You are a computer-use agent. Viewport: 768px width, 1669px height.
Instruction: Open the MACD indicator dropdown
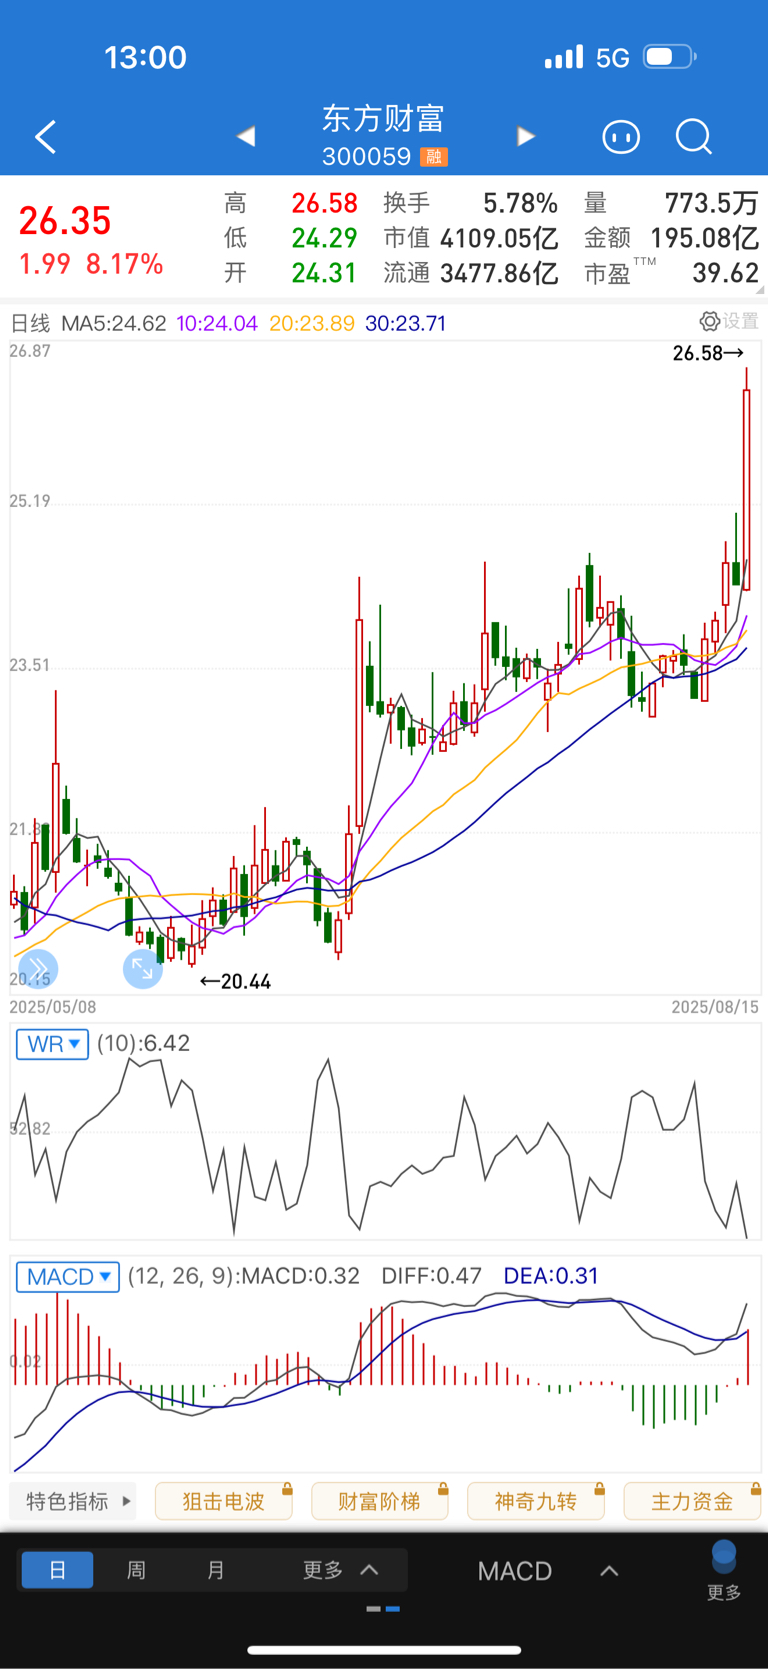68,1277
